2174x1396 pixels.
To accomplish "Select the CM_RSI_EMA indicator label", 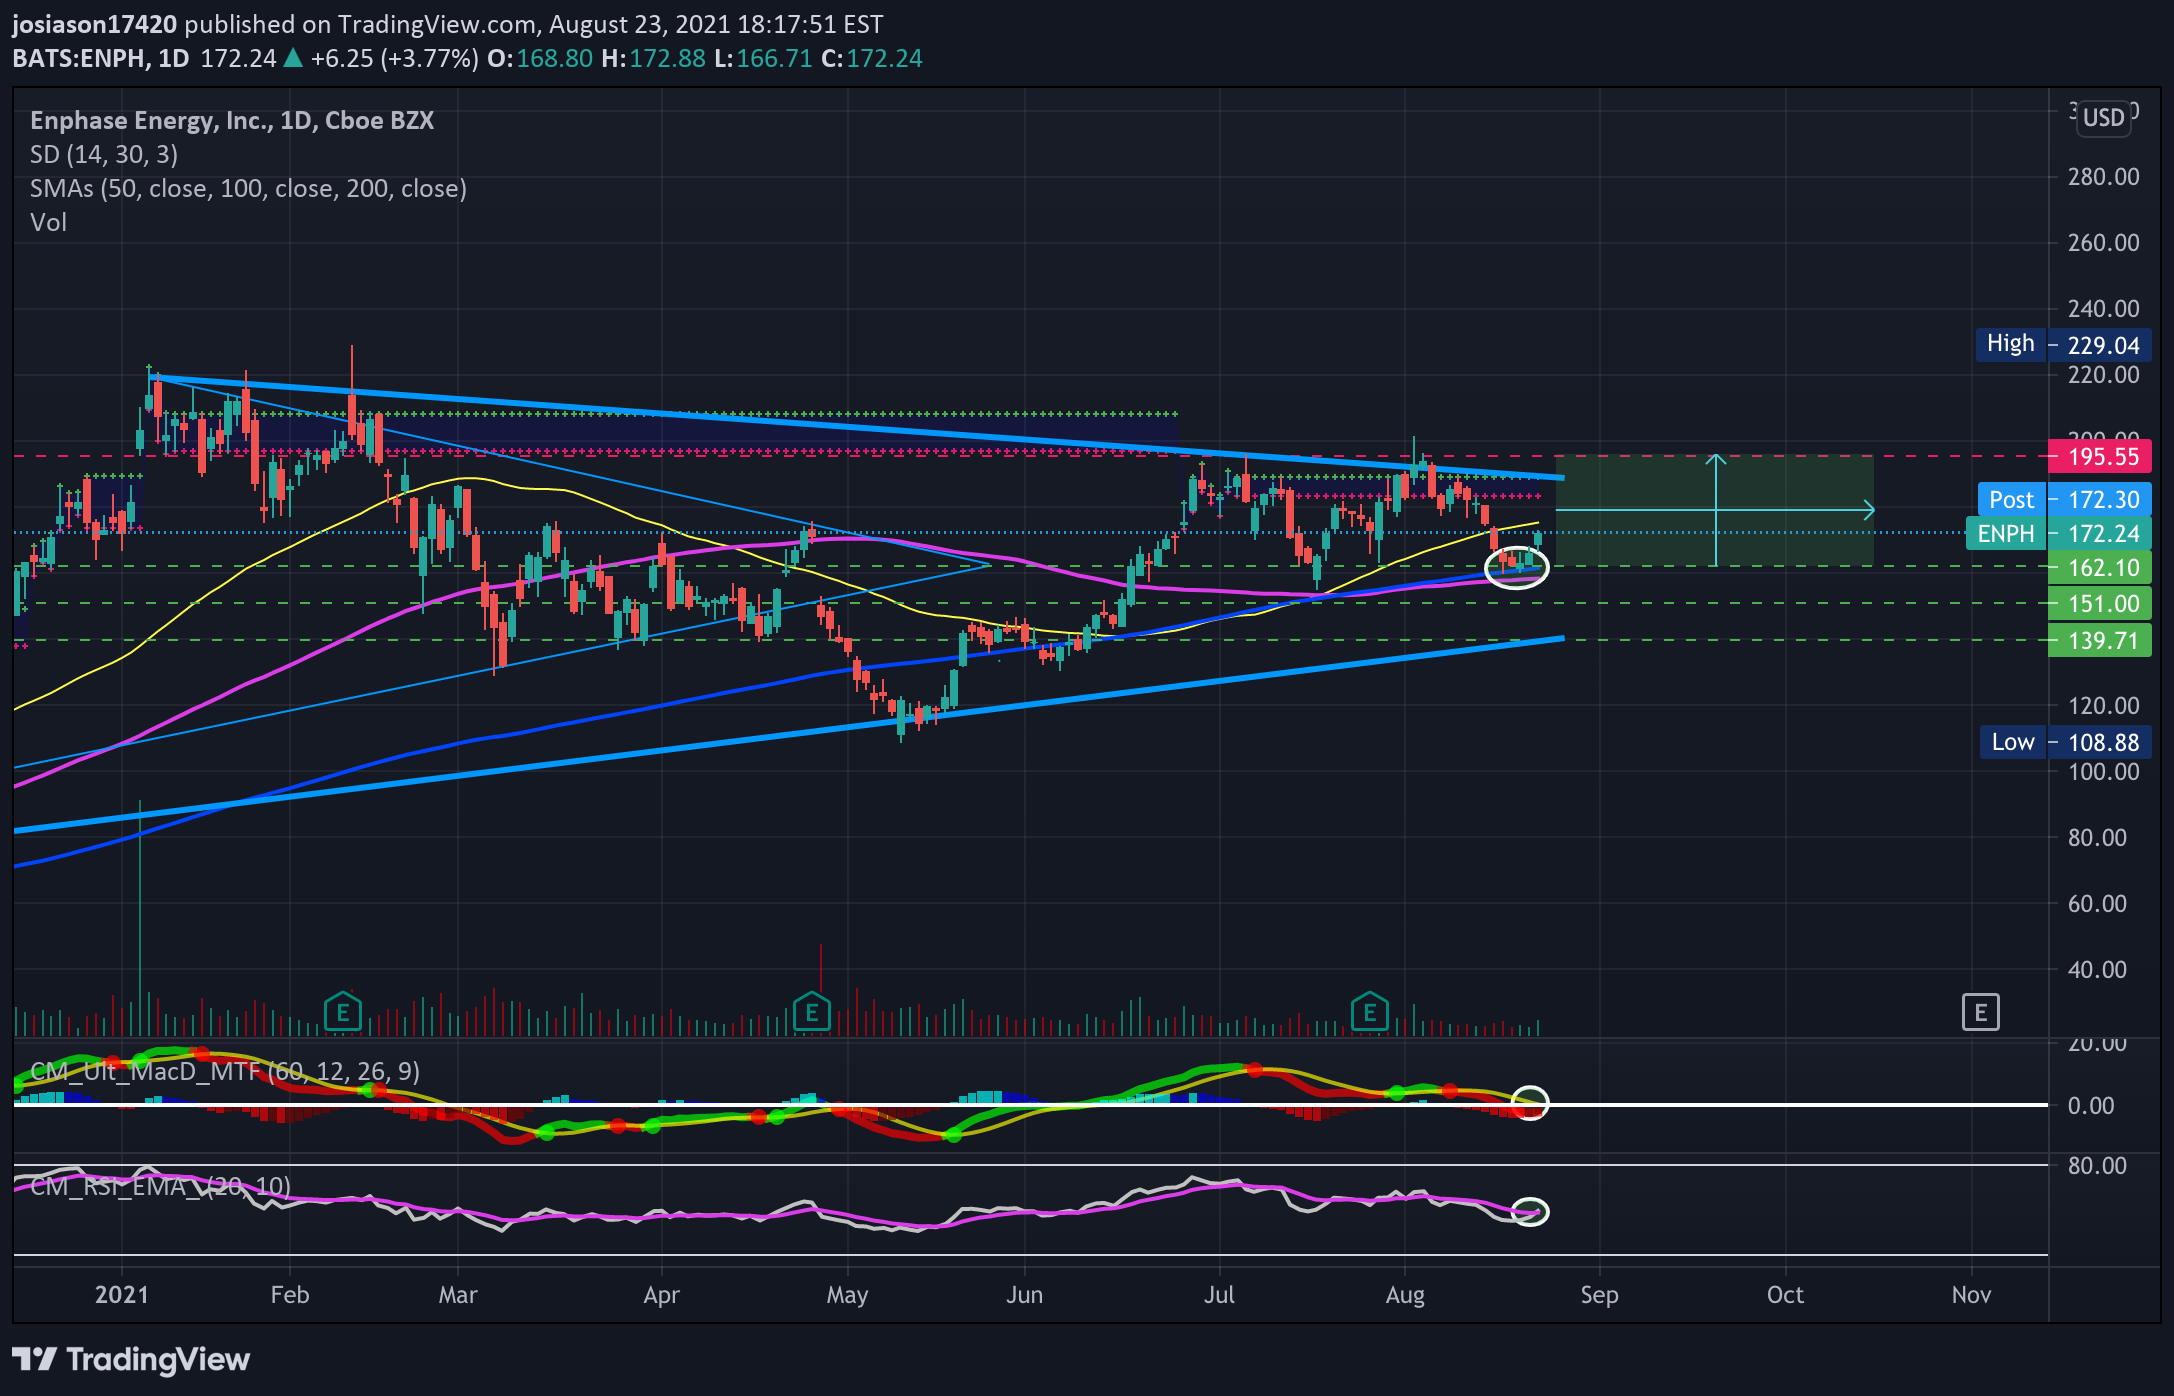I will tap(160, 1186).
